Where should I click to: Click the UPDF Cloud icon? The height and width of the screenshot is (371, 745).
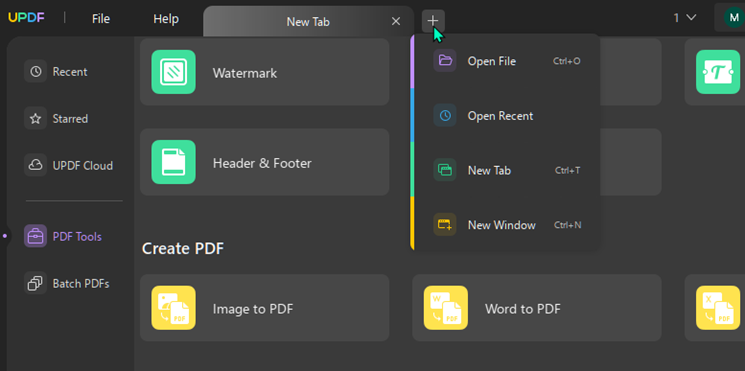[x=36, y=165]
